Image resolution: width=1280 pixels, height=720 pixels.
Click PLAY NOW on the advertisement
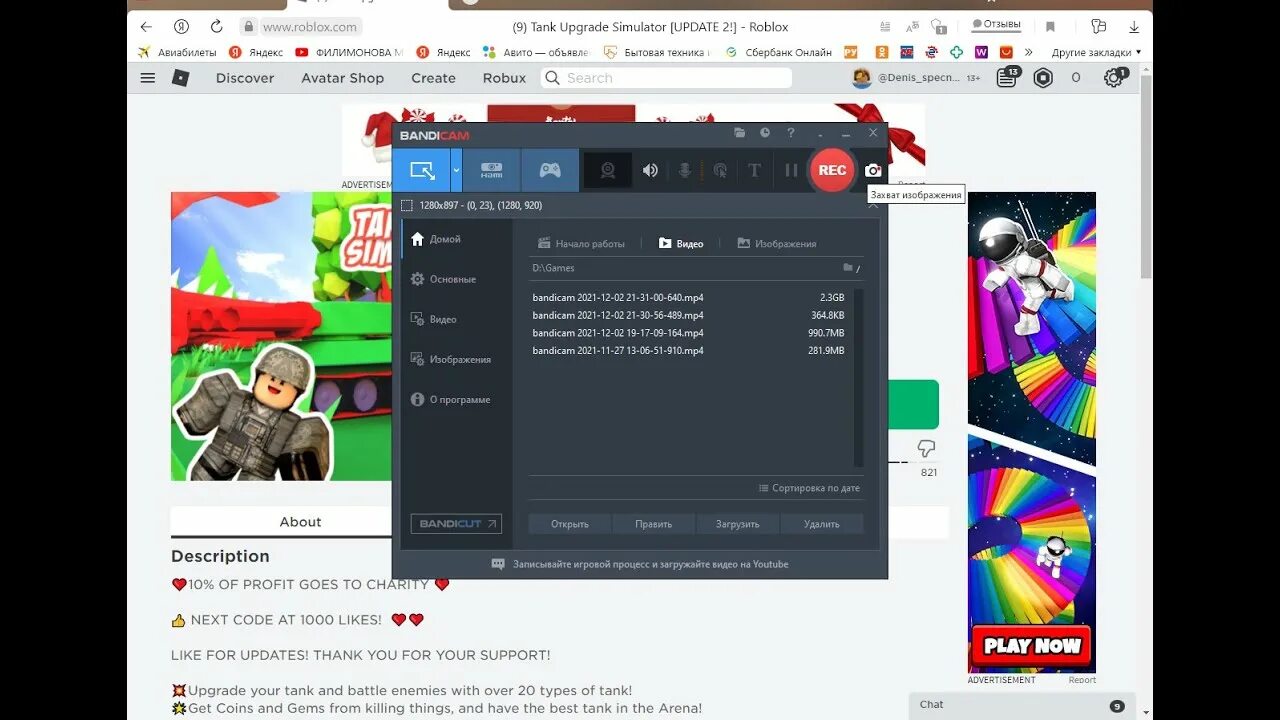(1032, 646)
